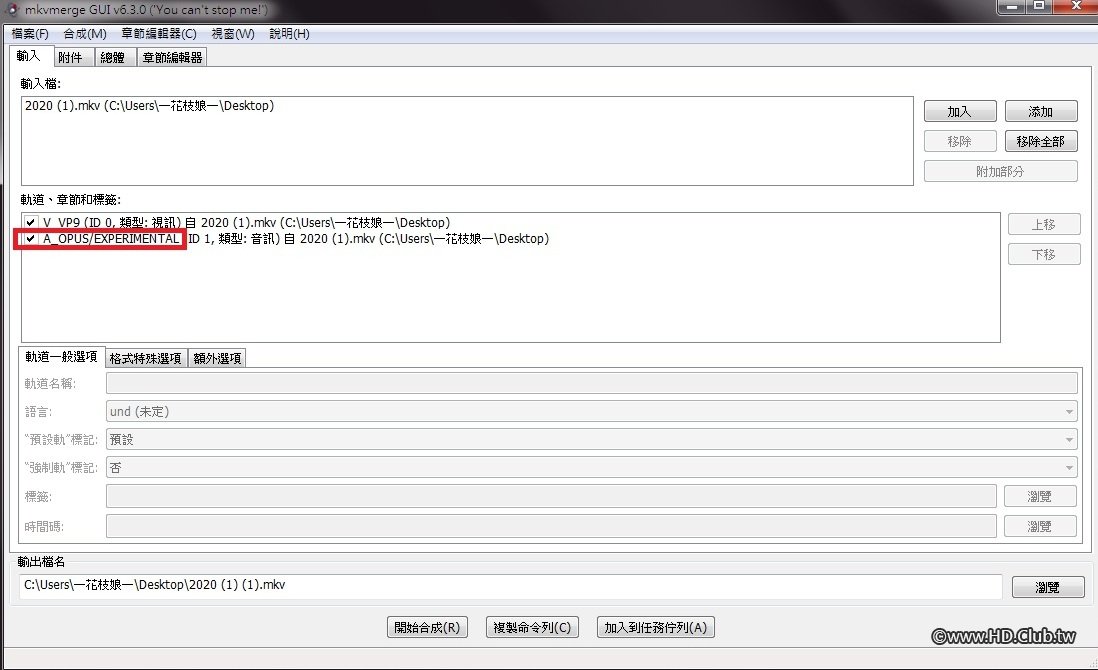
Task: Click the 瀏覽 button next to 標籤
Action: [x=1040, y=496]
